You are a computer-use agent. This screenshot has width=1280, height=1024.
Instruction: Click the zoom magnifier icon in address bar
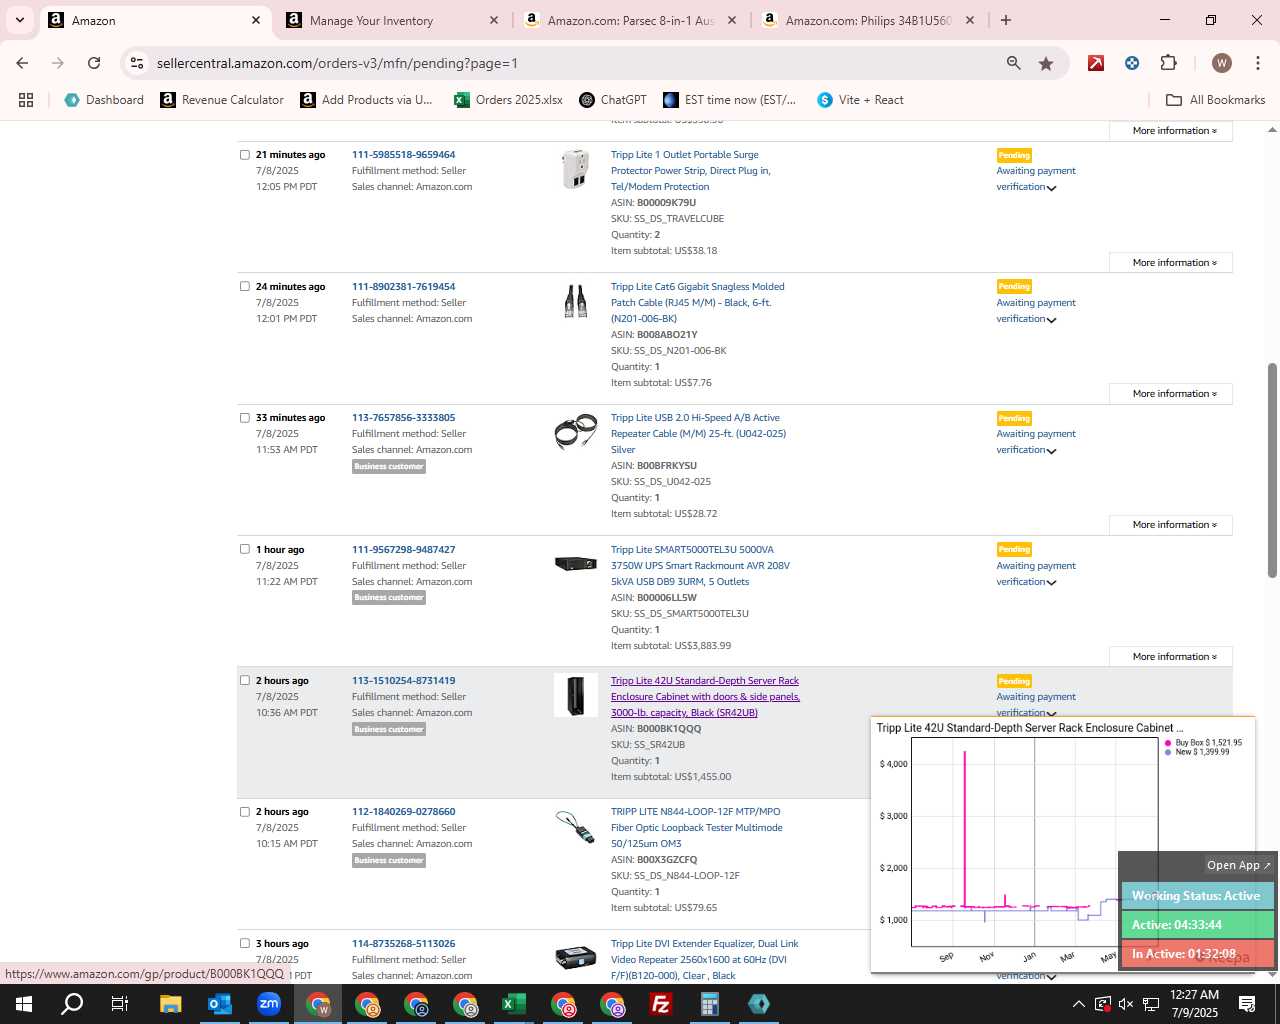click(1014, 63)
